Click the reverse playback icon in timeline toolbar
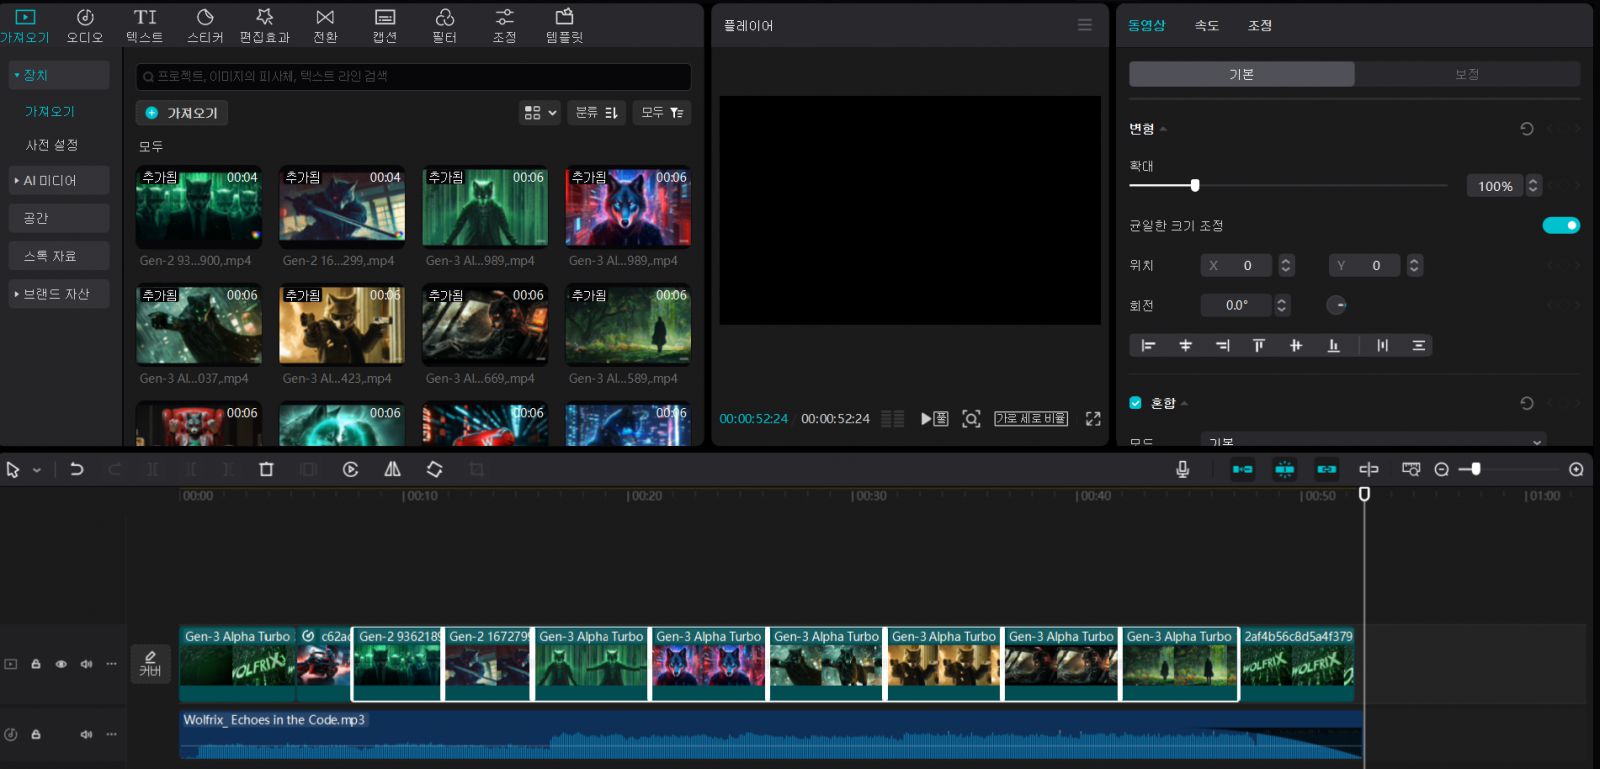Image resolution: width=1600 pixels, height=769 pixels. pos(350,469)
